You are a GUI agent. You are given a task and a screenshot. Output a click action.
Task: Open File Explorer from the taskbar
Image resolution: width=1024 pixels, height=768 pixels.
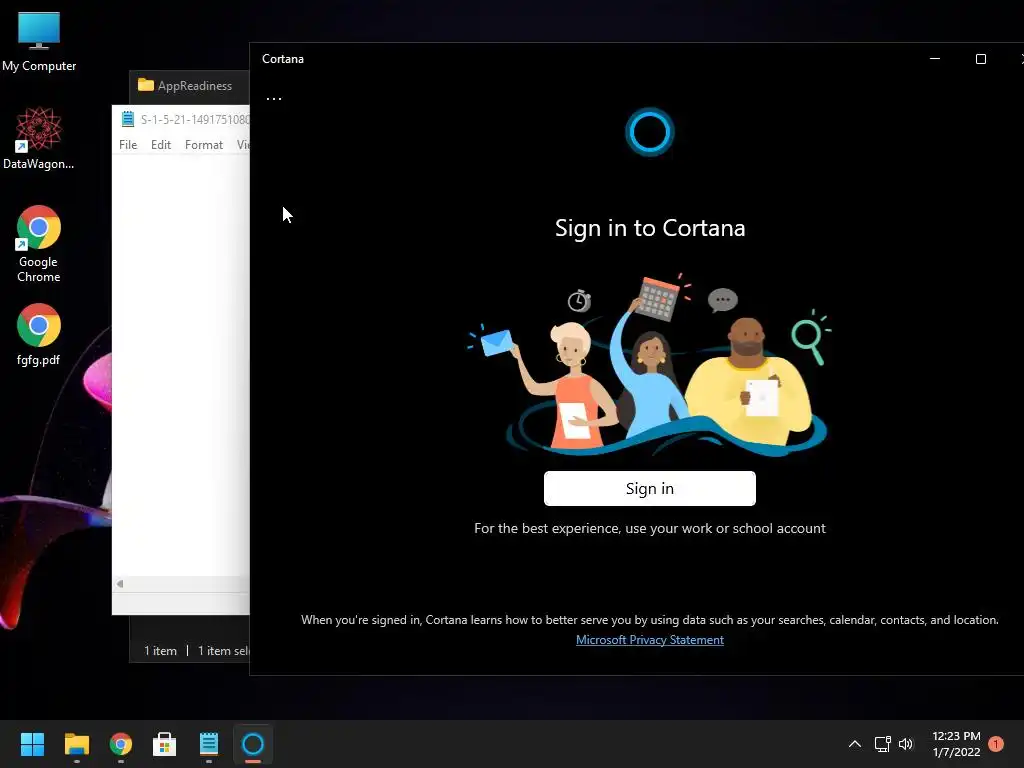click(76, 744)
